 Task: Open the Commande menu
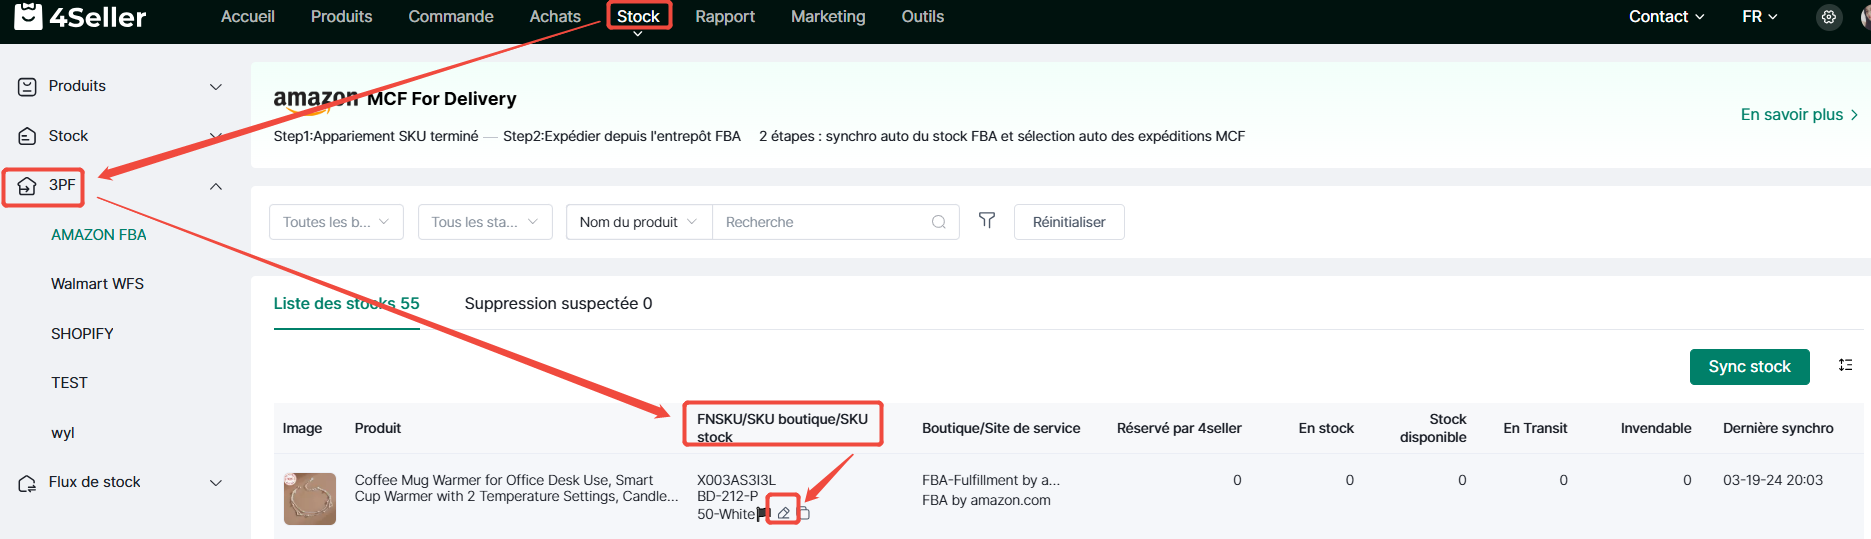coord(451,17)
